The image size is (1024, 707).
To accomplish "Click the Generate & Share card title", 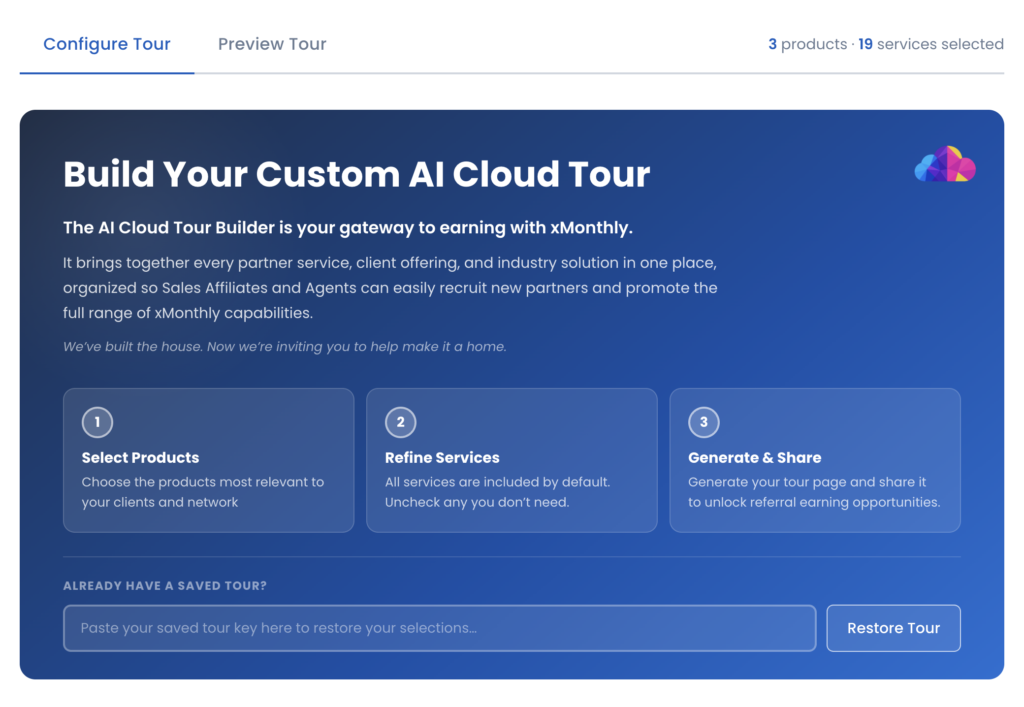I will pos(754,458).
